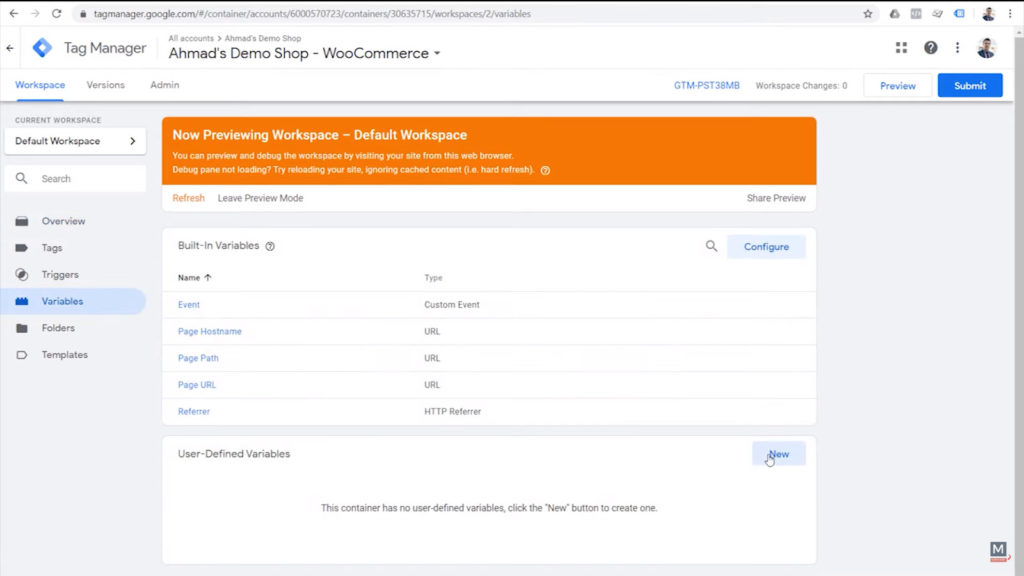This screenshot has width=1024, height=576.
Task: Toggle the Name column sort arrow
Action: tap(209, 278)
